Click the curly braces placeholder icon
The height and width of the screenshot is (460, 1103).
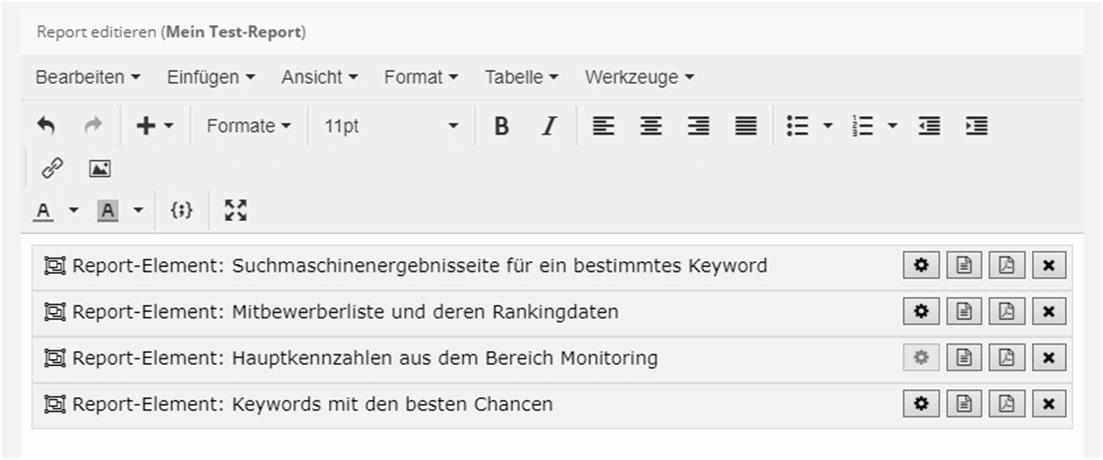[181, 210]
